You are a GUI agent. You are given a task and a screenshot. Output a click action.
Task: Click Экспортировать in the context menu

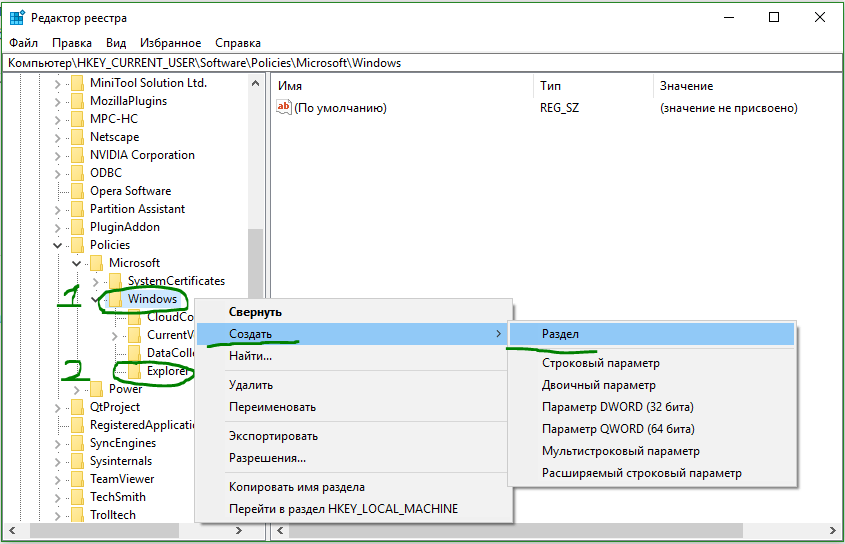pyautogui.click(x=273, y=436)
